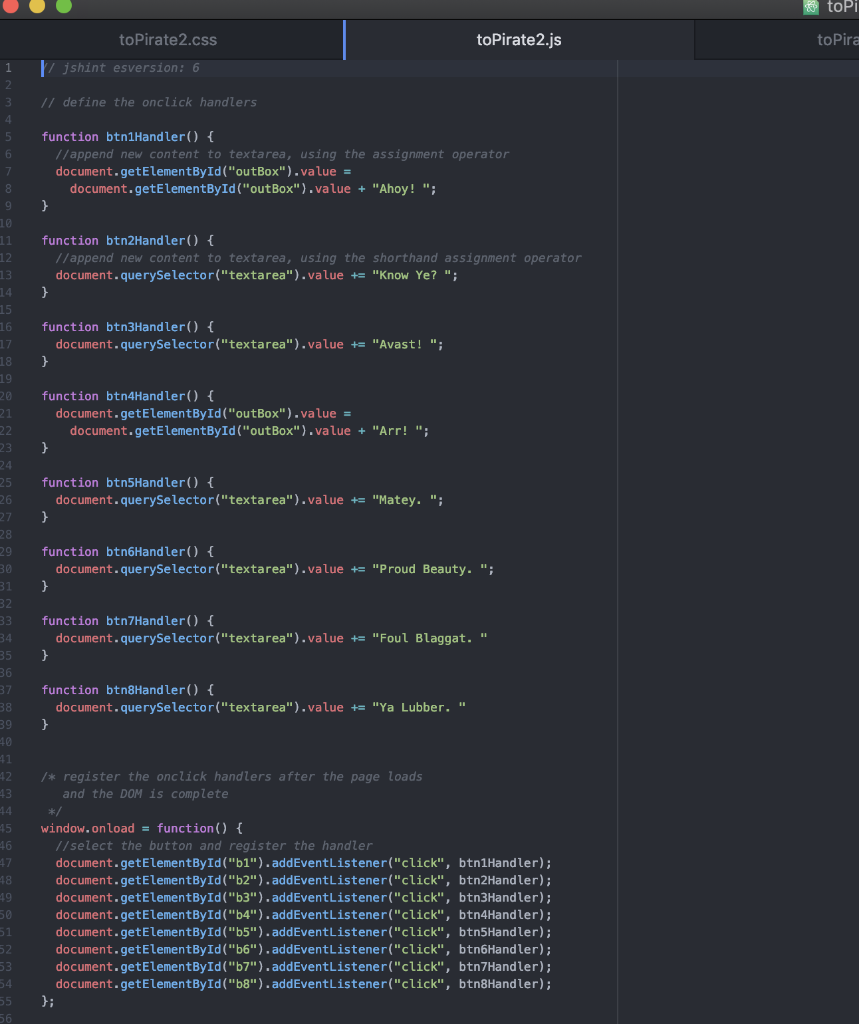
Task: Click the btn7Handler function name
Action: tap(146, 621)
